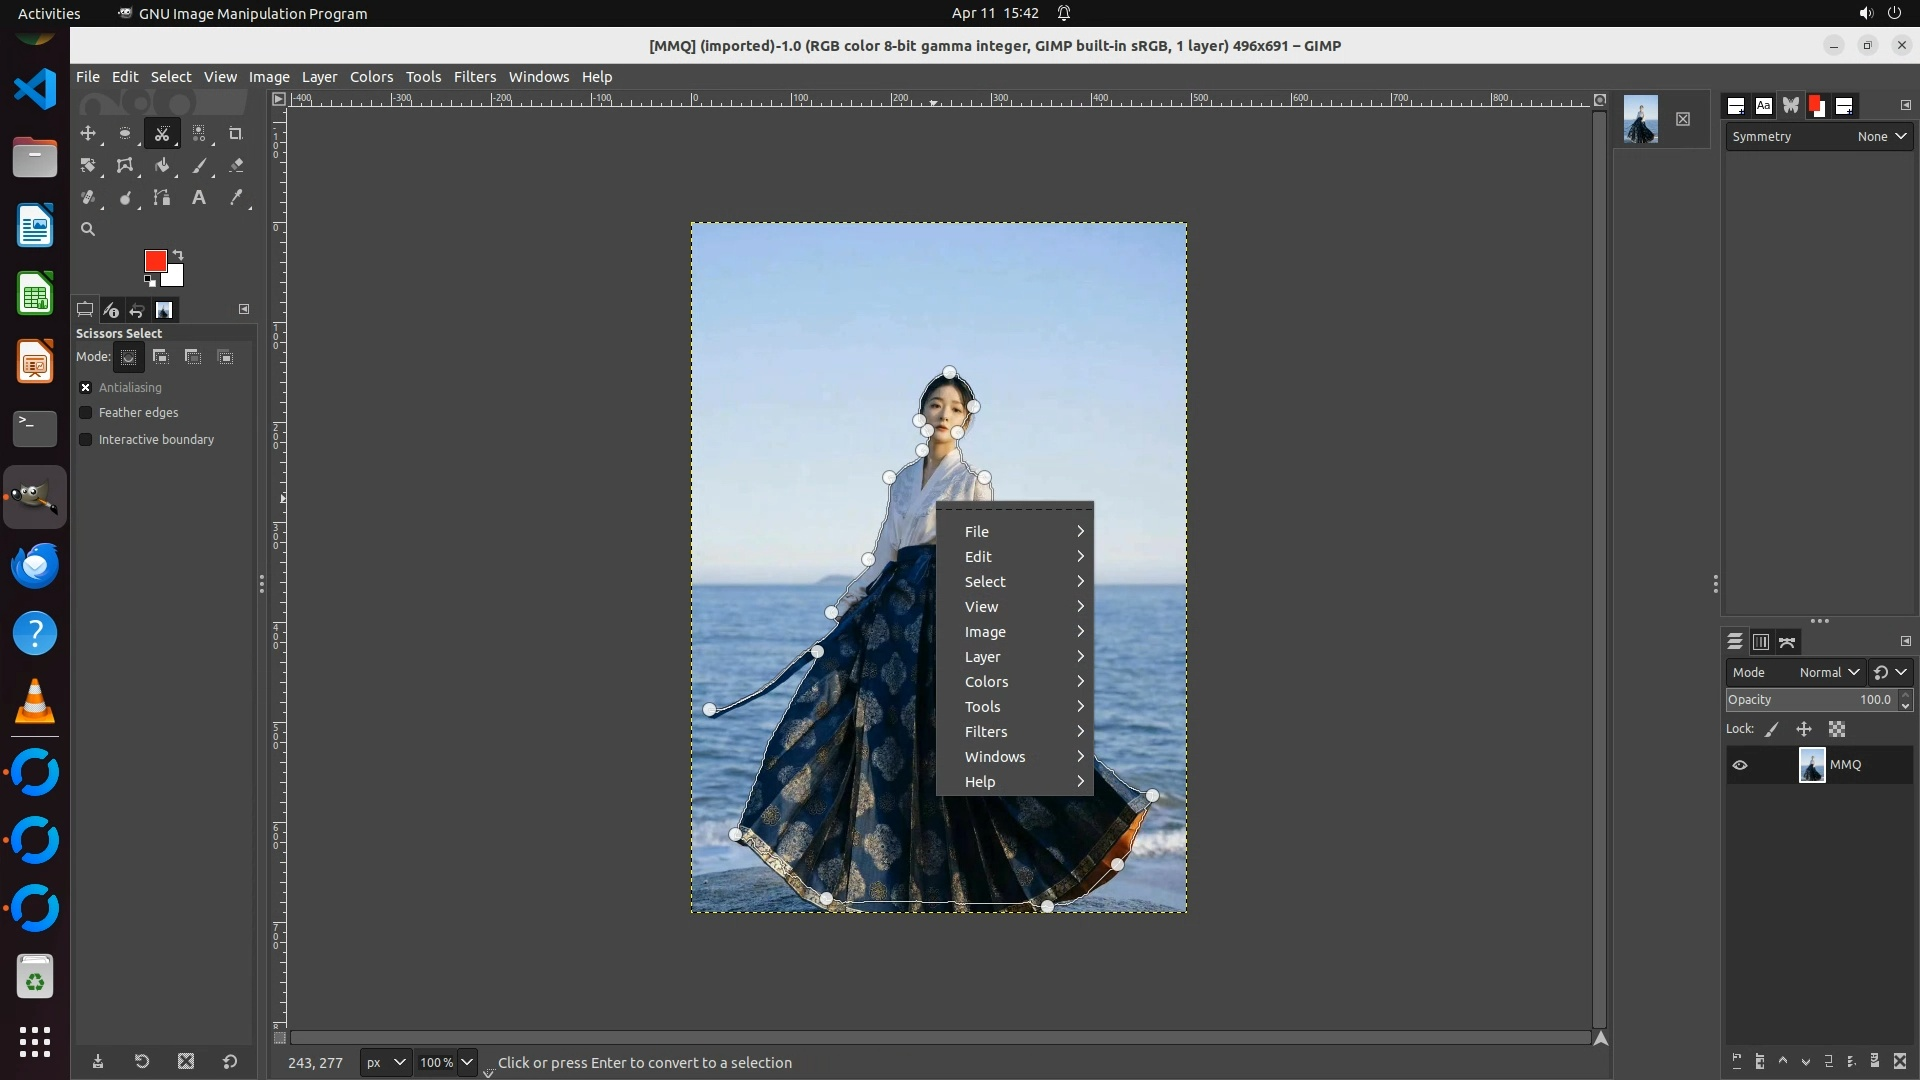
Task: Hide the MMQ layer with eye icon
Action: point(1740,765)
